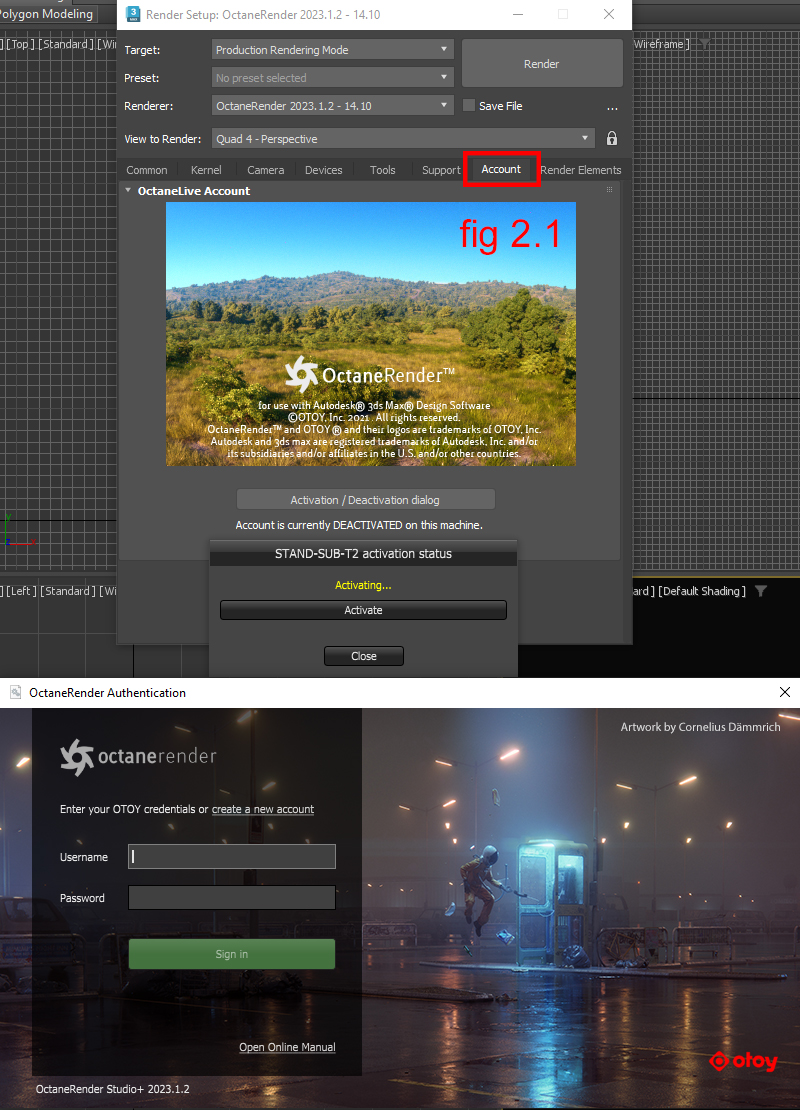Image resolution: width=800 pixels, height=1110 pixels.
Task: Click the [Left] viewport label
Action: point(21,591)
